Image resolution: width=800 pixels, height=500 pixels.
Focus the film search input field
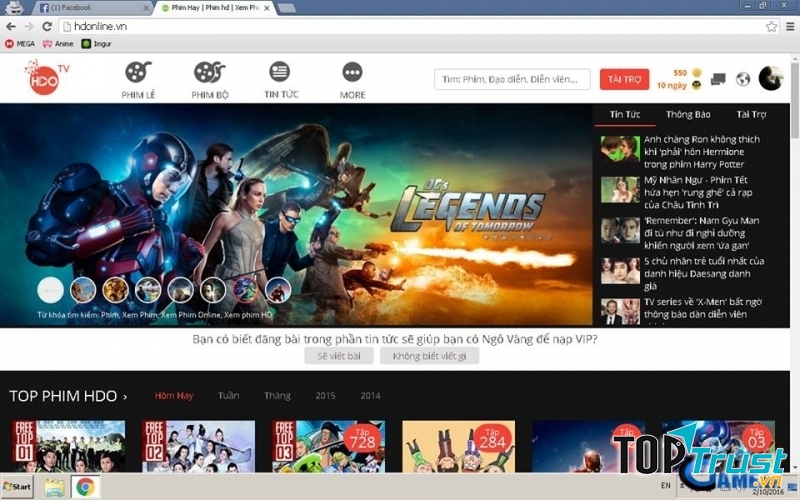(512, 79)
